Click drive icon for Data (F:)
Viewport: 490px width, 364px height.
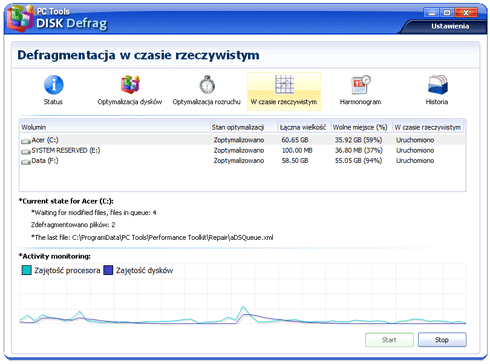pos(26,162)
